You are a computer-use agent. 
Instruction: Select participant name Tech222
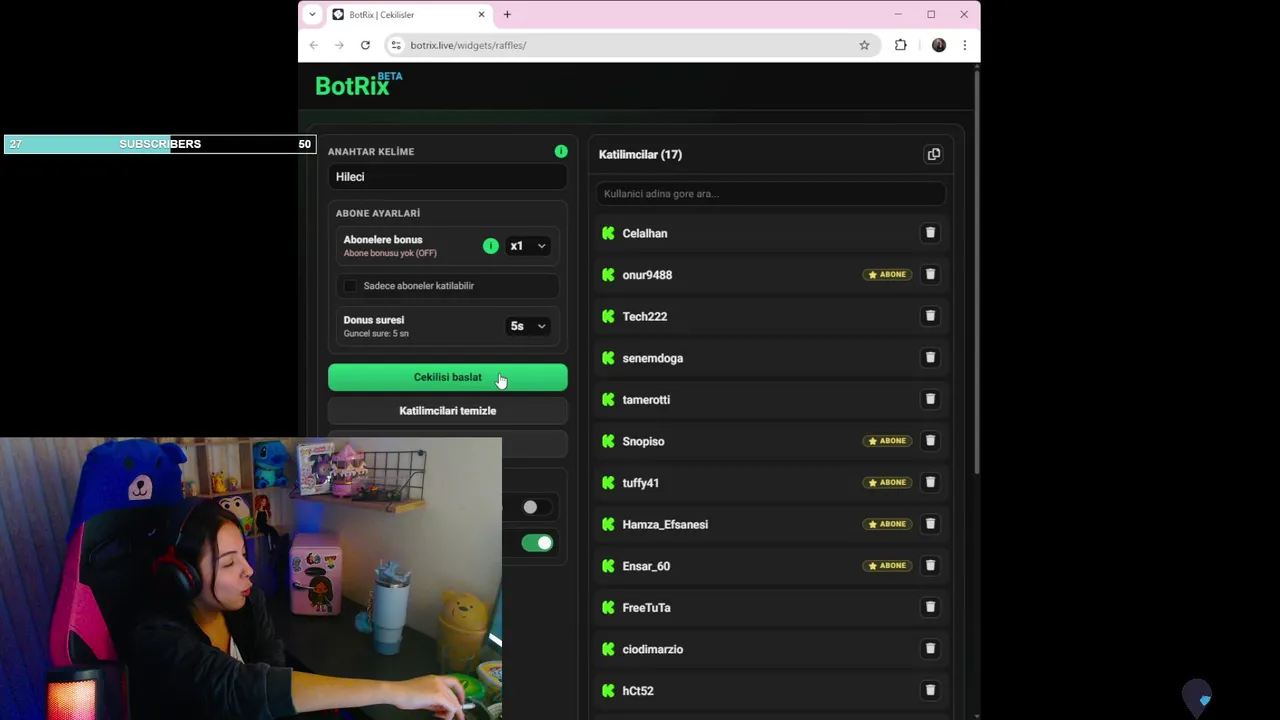(644, 316)
